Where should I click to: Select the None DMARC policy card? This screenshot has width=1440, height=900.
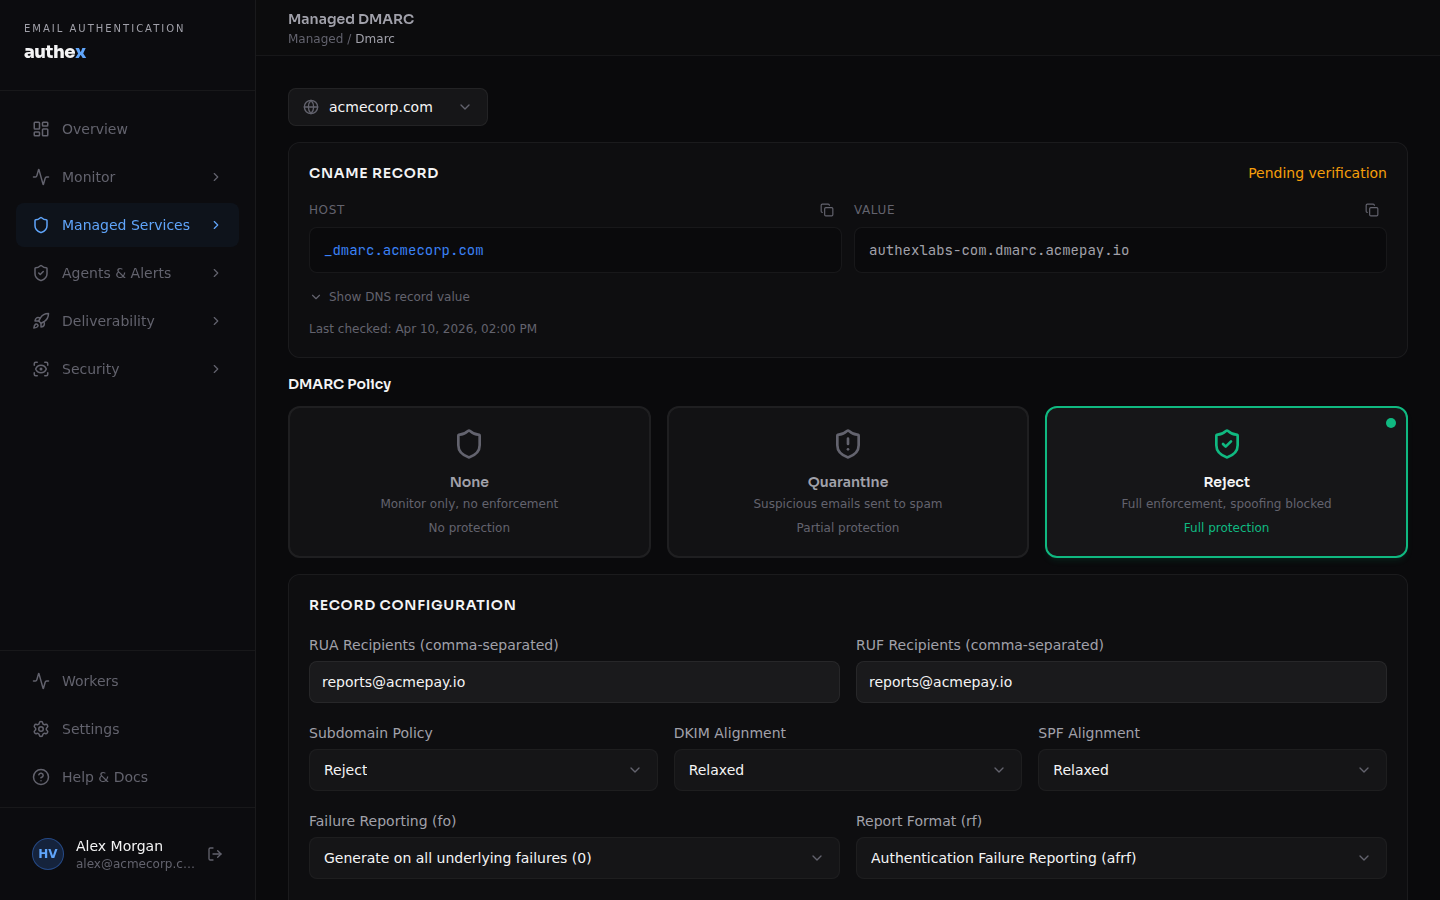469,482
